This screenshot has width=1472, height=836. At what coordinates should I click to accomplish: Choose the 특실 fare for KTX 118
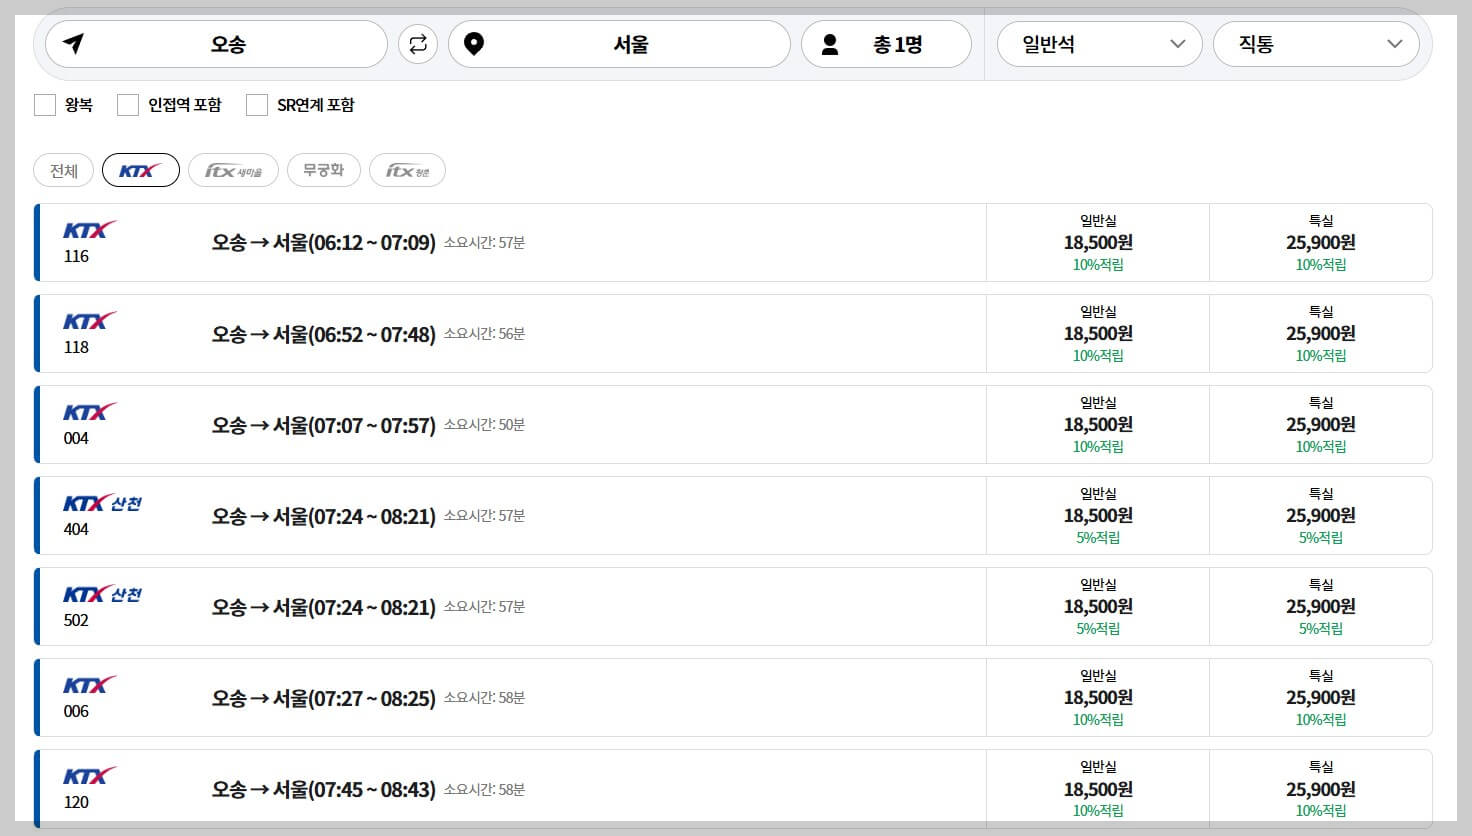[x=1320, y=333]
